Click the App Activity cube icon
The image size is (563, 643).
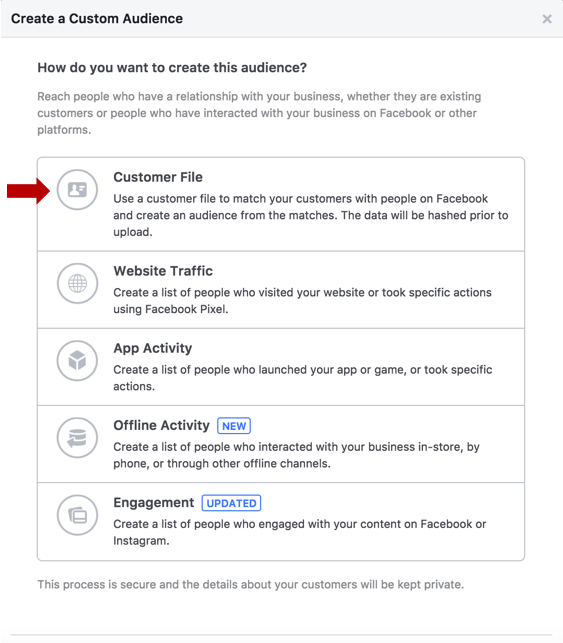tap(77, 361)
